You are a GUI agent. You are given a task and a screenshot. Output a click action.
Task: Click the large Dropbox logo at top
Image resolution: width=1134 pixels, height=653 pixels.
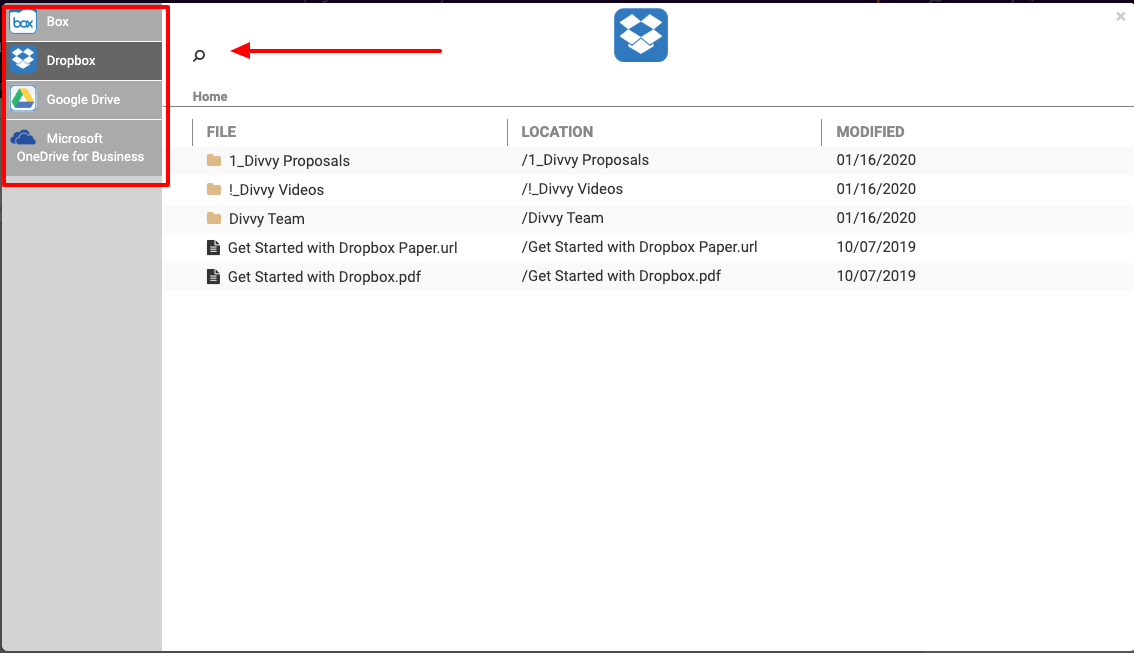[x=641, y=35]
